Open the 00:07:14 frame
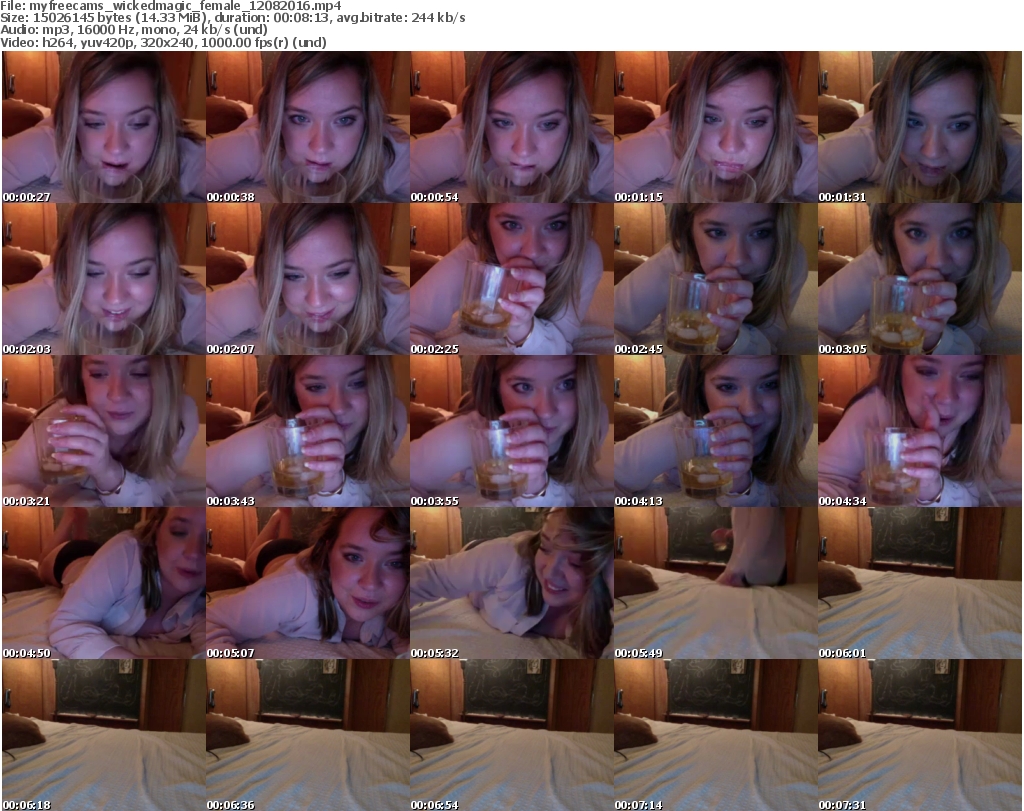This screenshot has height=811, width=1024. 716,735
